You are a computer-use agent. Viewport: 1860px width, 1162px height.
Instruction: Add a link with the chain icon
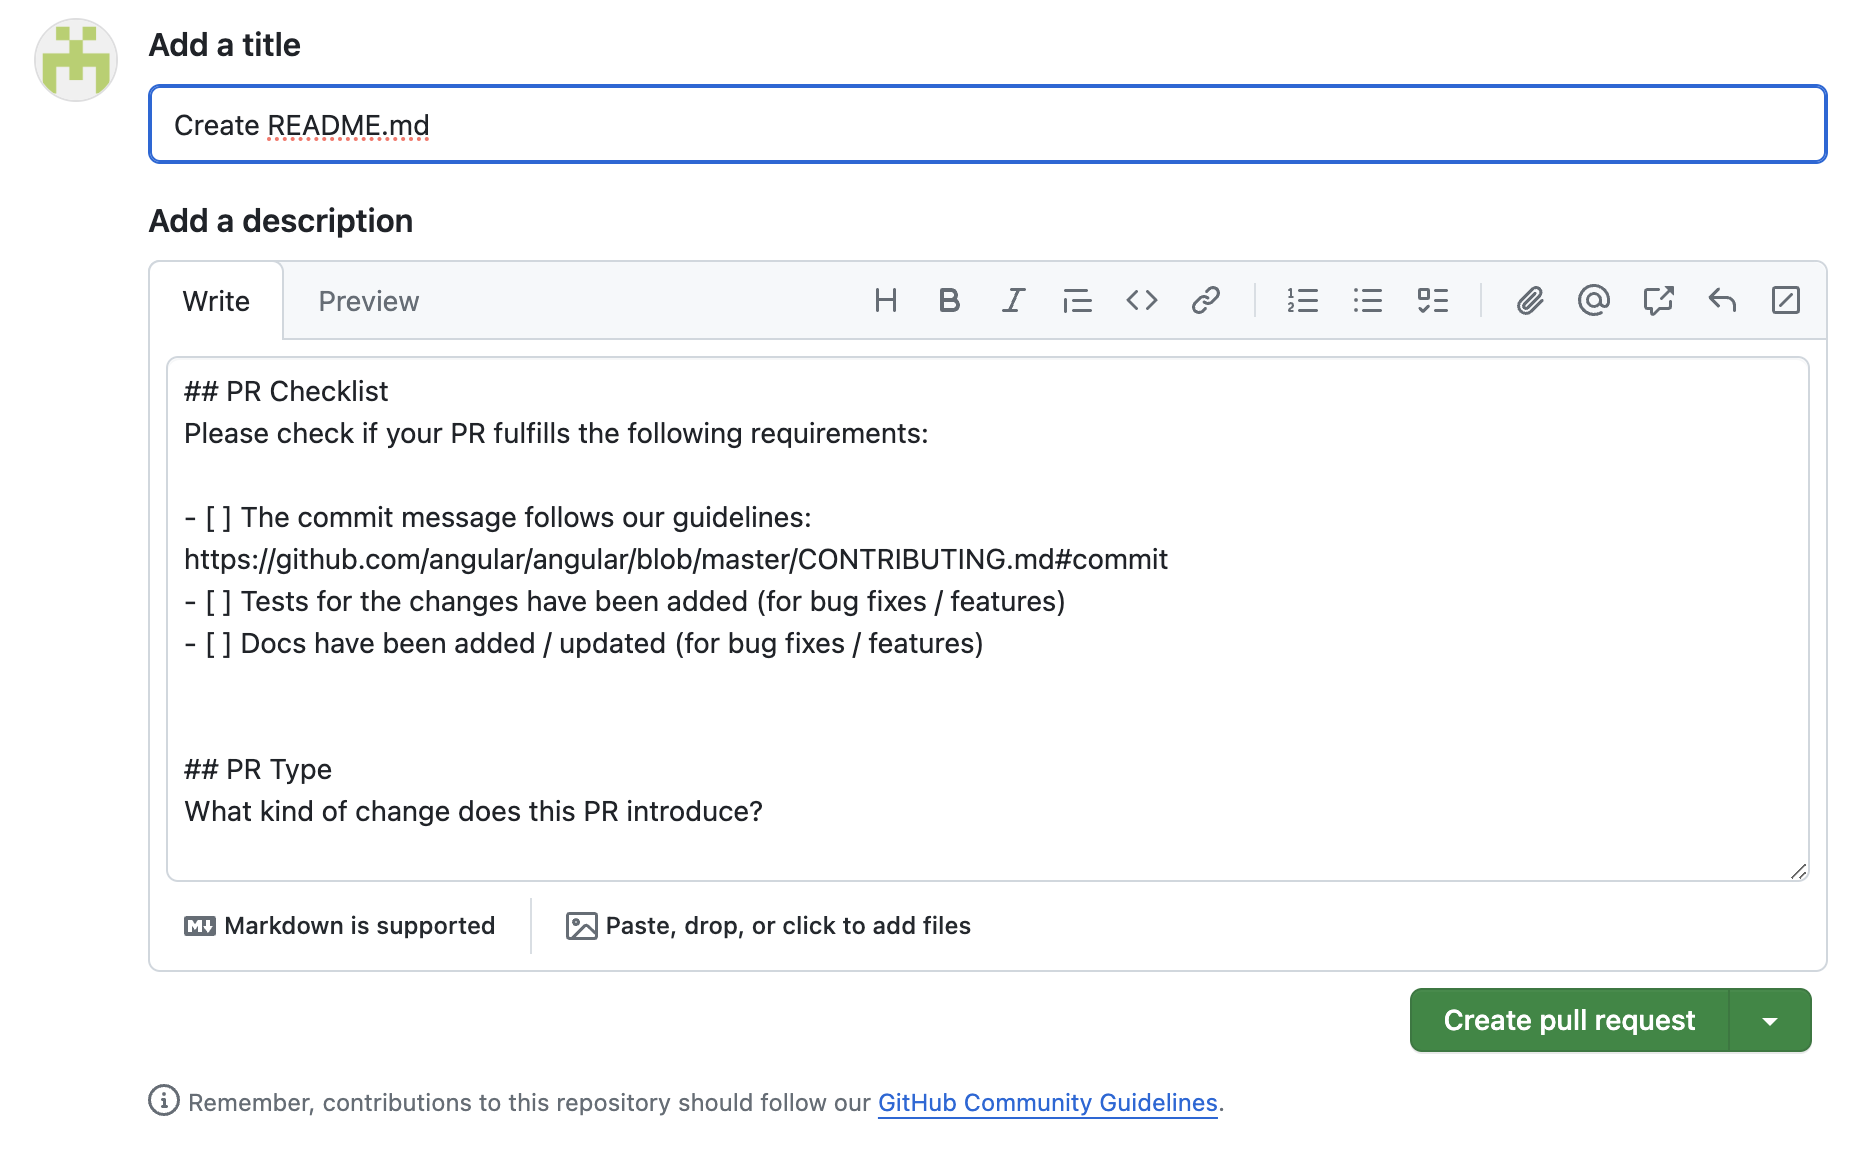[1205, 301]
